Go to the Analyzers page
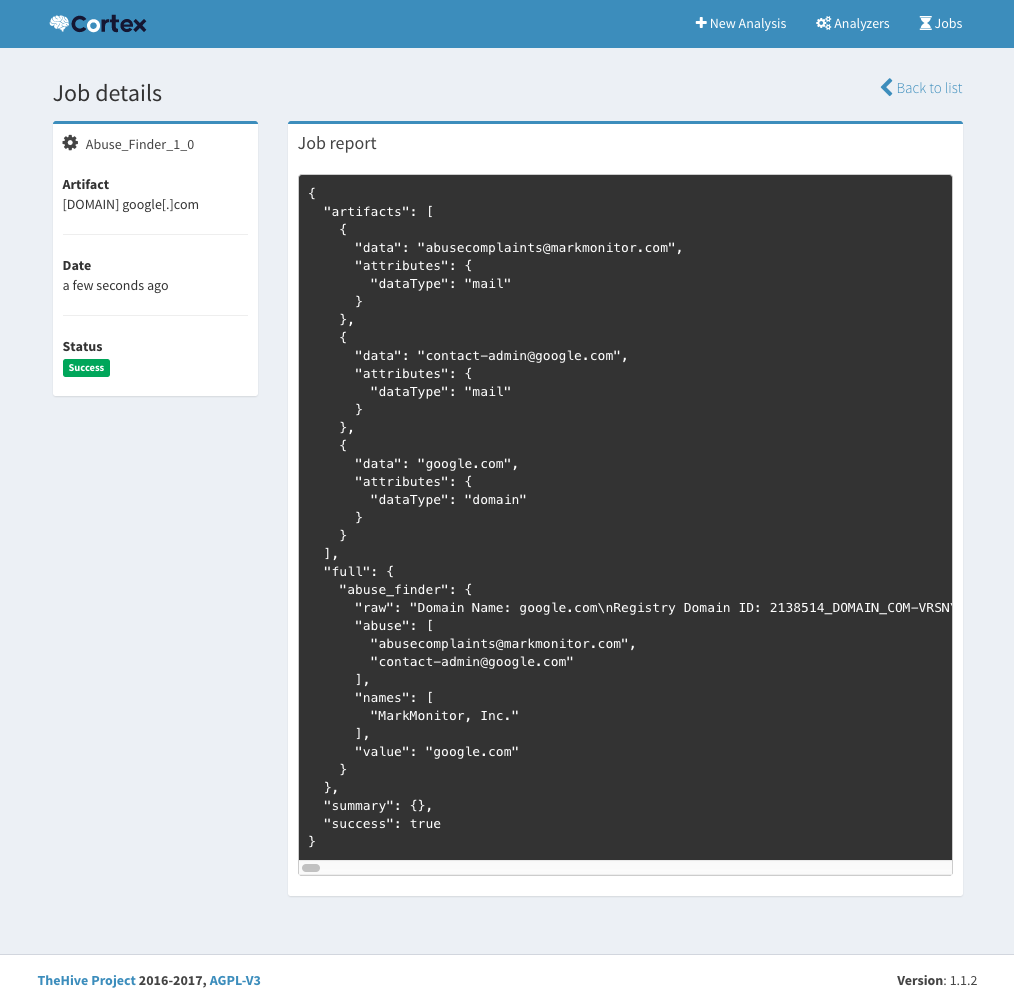The width and height of the screenshot is (1014, 1003). pos(861,23)
